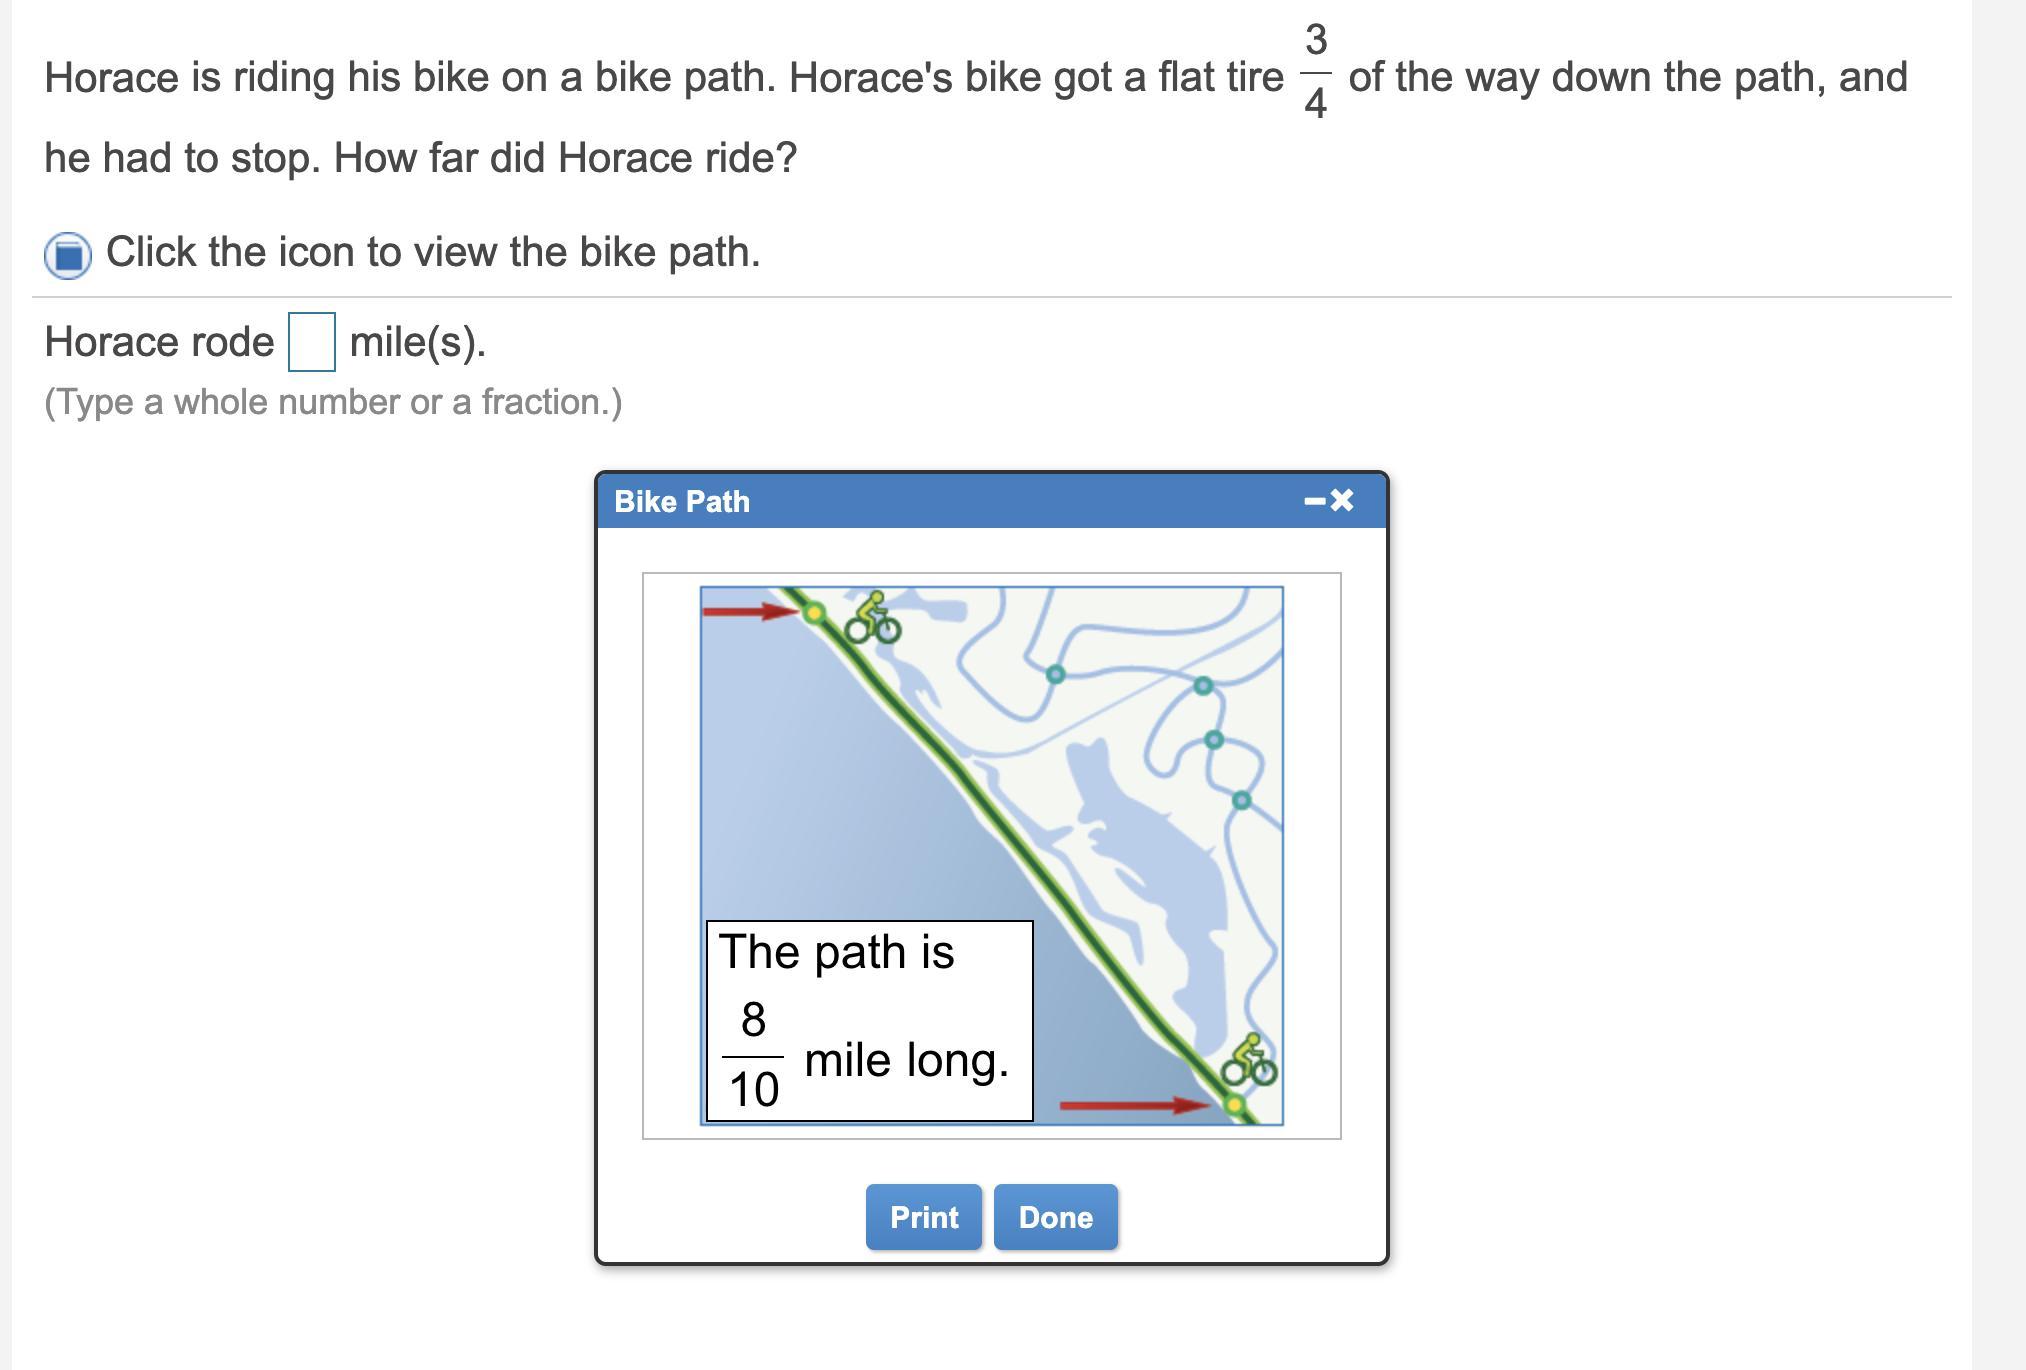Close the Bike Path dialog
This screenshot has width=2026, height=1370.
pos(1342,501)
